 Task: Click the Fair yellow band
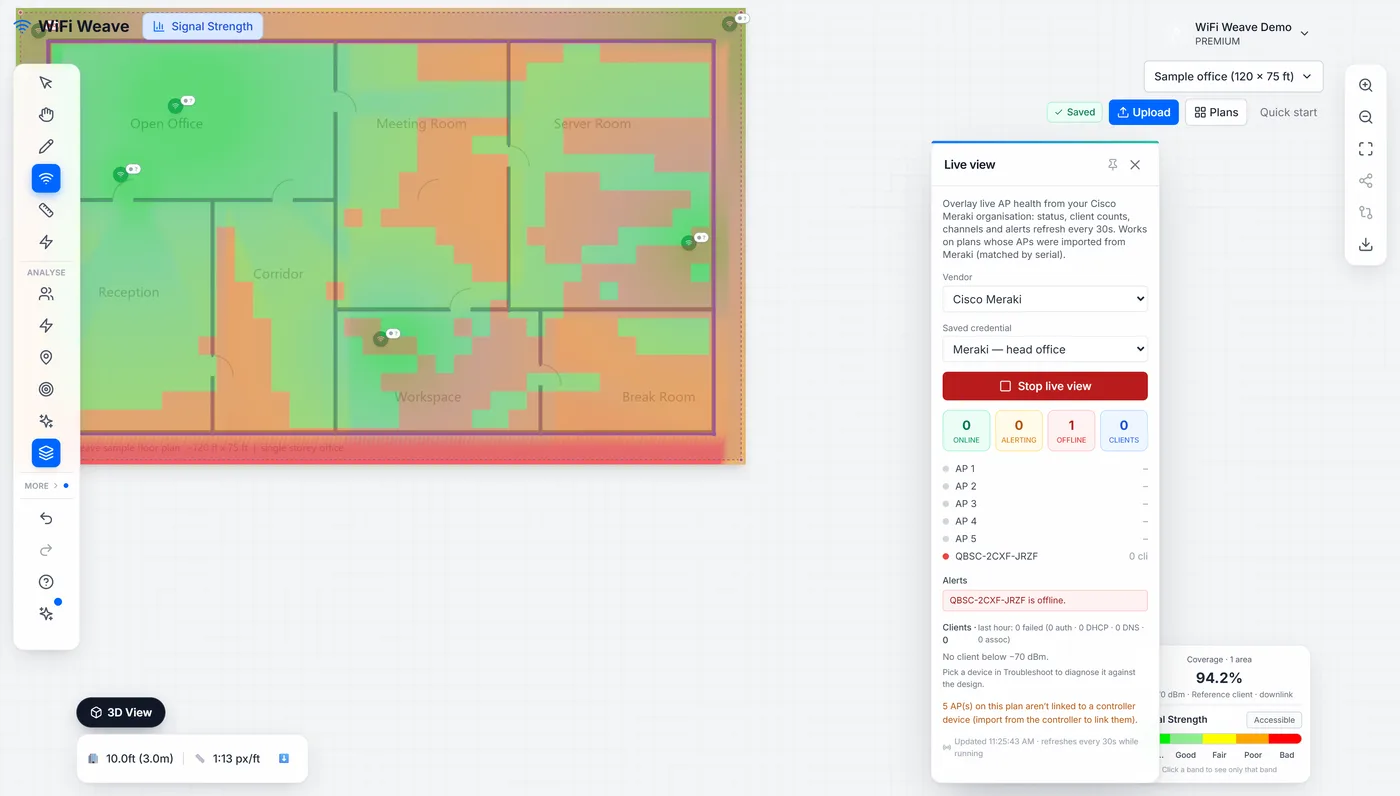(1219, 739)
